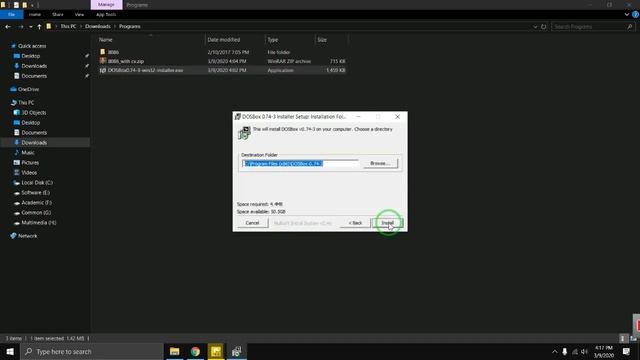Viewport: 640px width, 360px height.
Task: Click Browse to choose destination folder
Action: (x=380, y=163)
